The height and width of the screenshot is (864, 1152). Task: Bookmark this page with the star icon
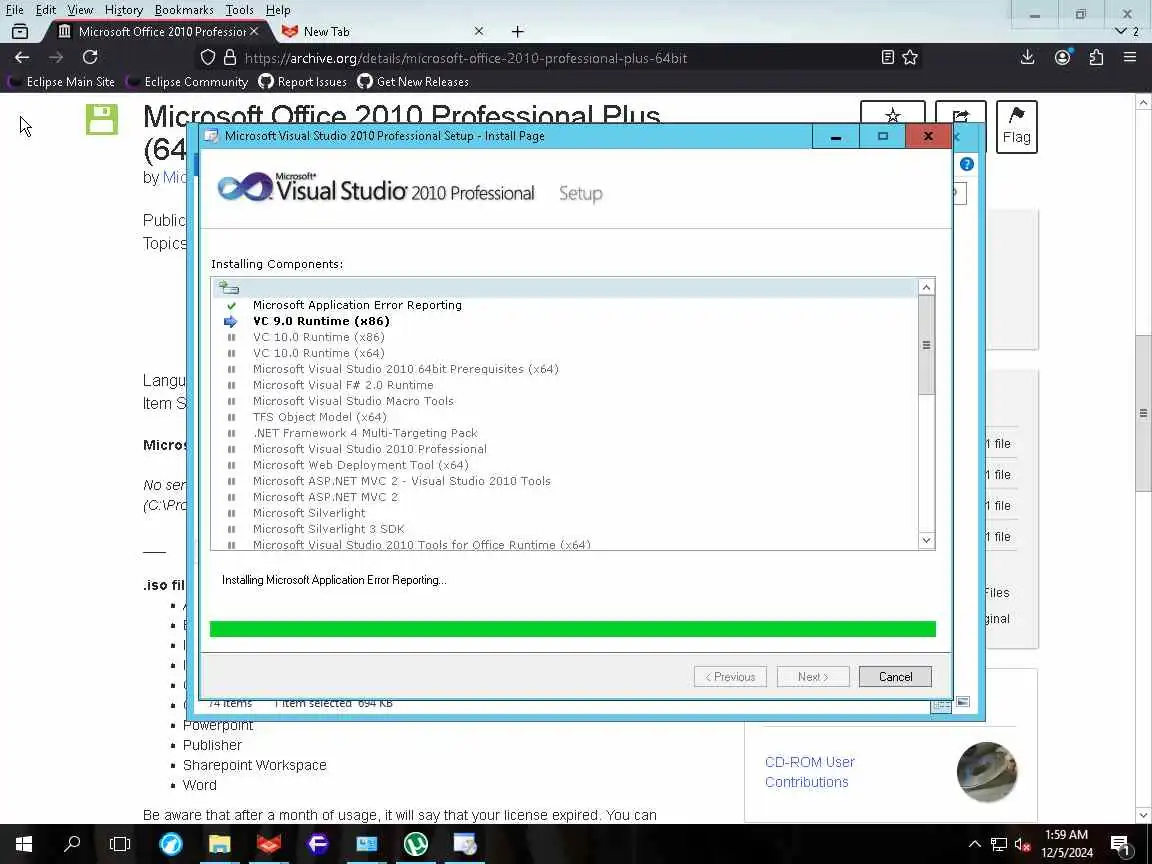910,57
